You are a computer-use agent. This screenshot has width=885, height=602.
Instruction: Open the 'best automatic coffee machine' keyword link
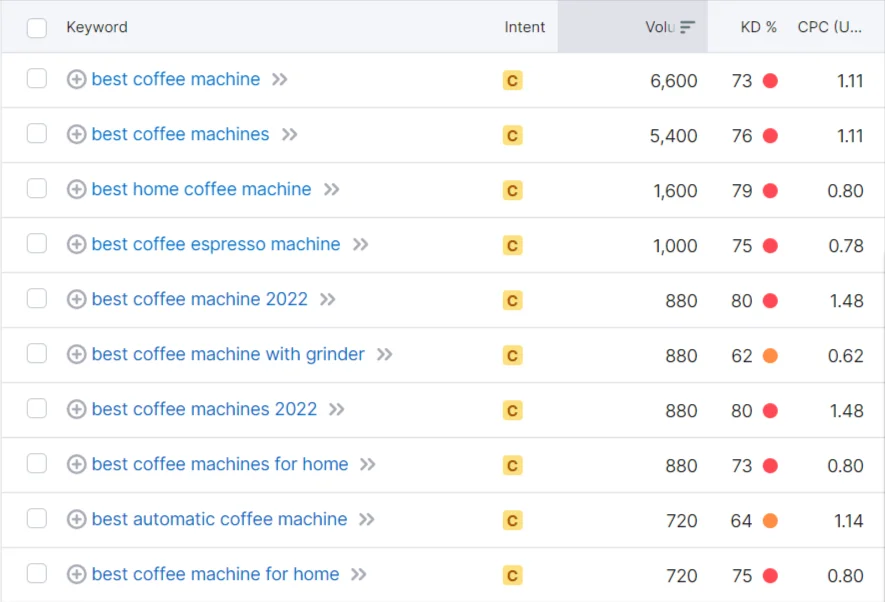[x=218, y=519]
